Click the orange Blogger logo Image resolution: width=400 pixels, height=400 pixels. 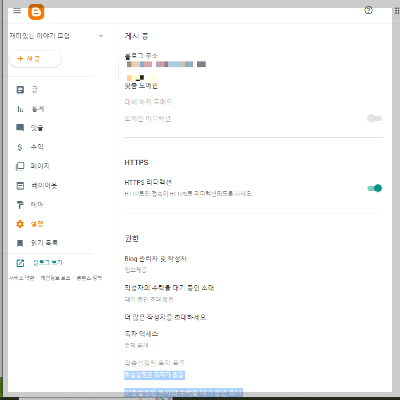pos(36,12)
